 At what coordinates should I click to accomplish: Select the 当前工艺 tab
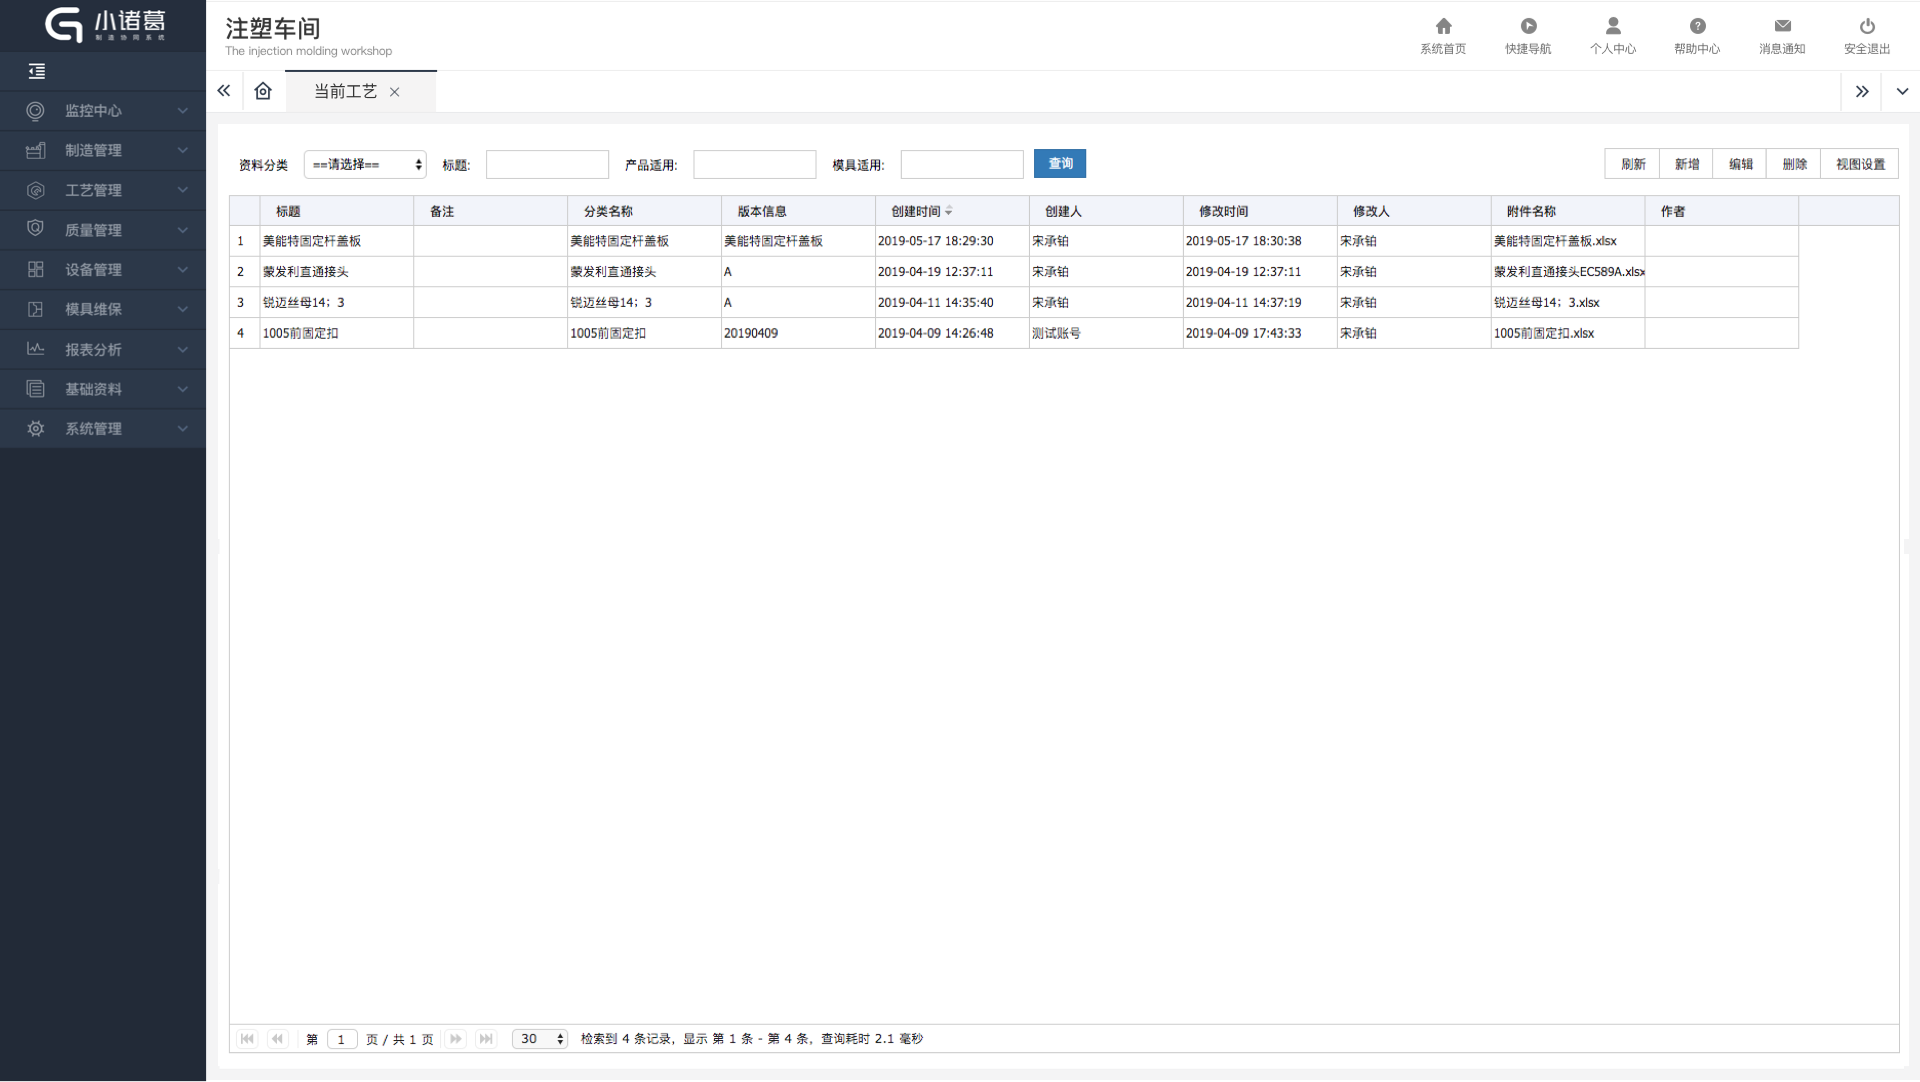pos(345,92)
